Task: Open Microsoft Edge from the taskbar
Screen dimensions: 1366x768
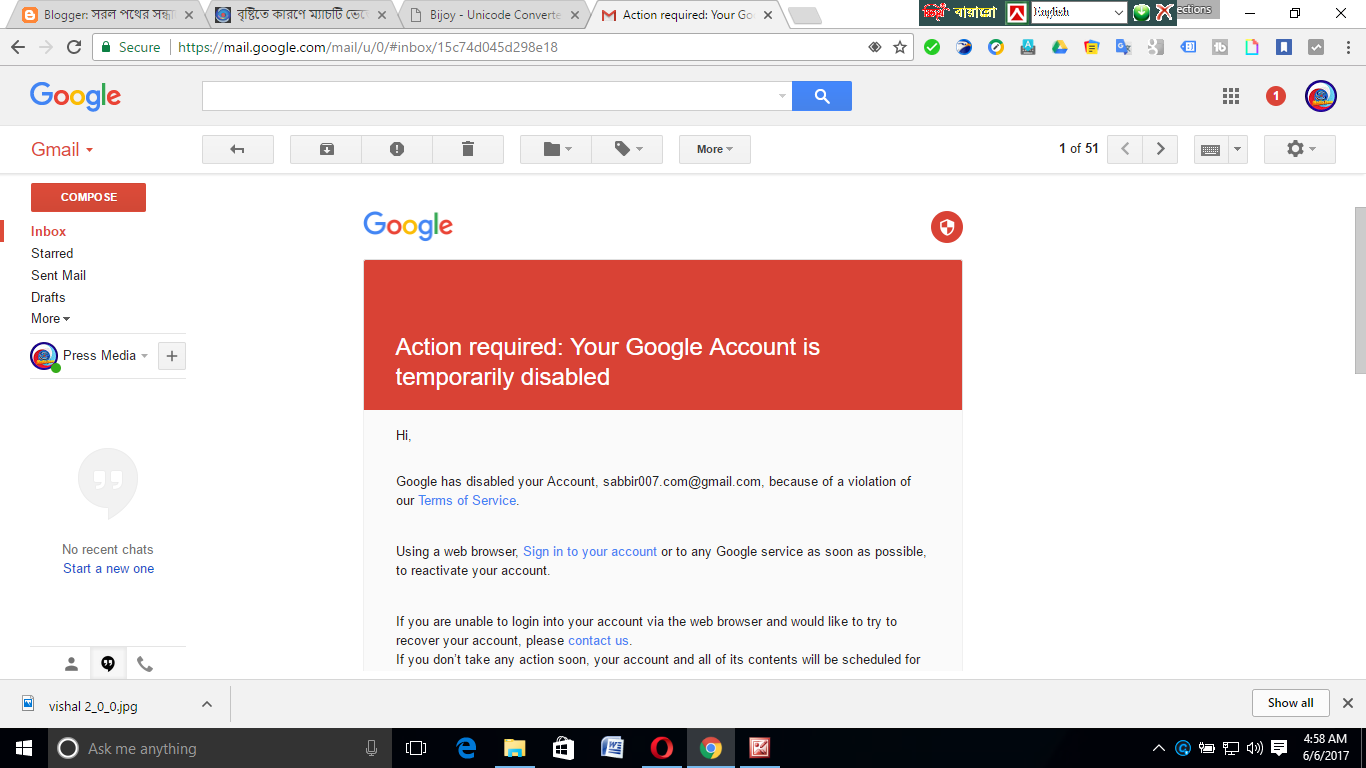Action: 465,748
